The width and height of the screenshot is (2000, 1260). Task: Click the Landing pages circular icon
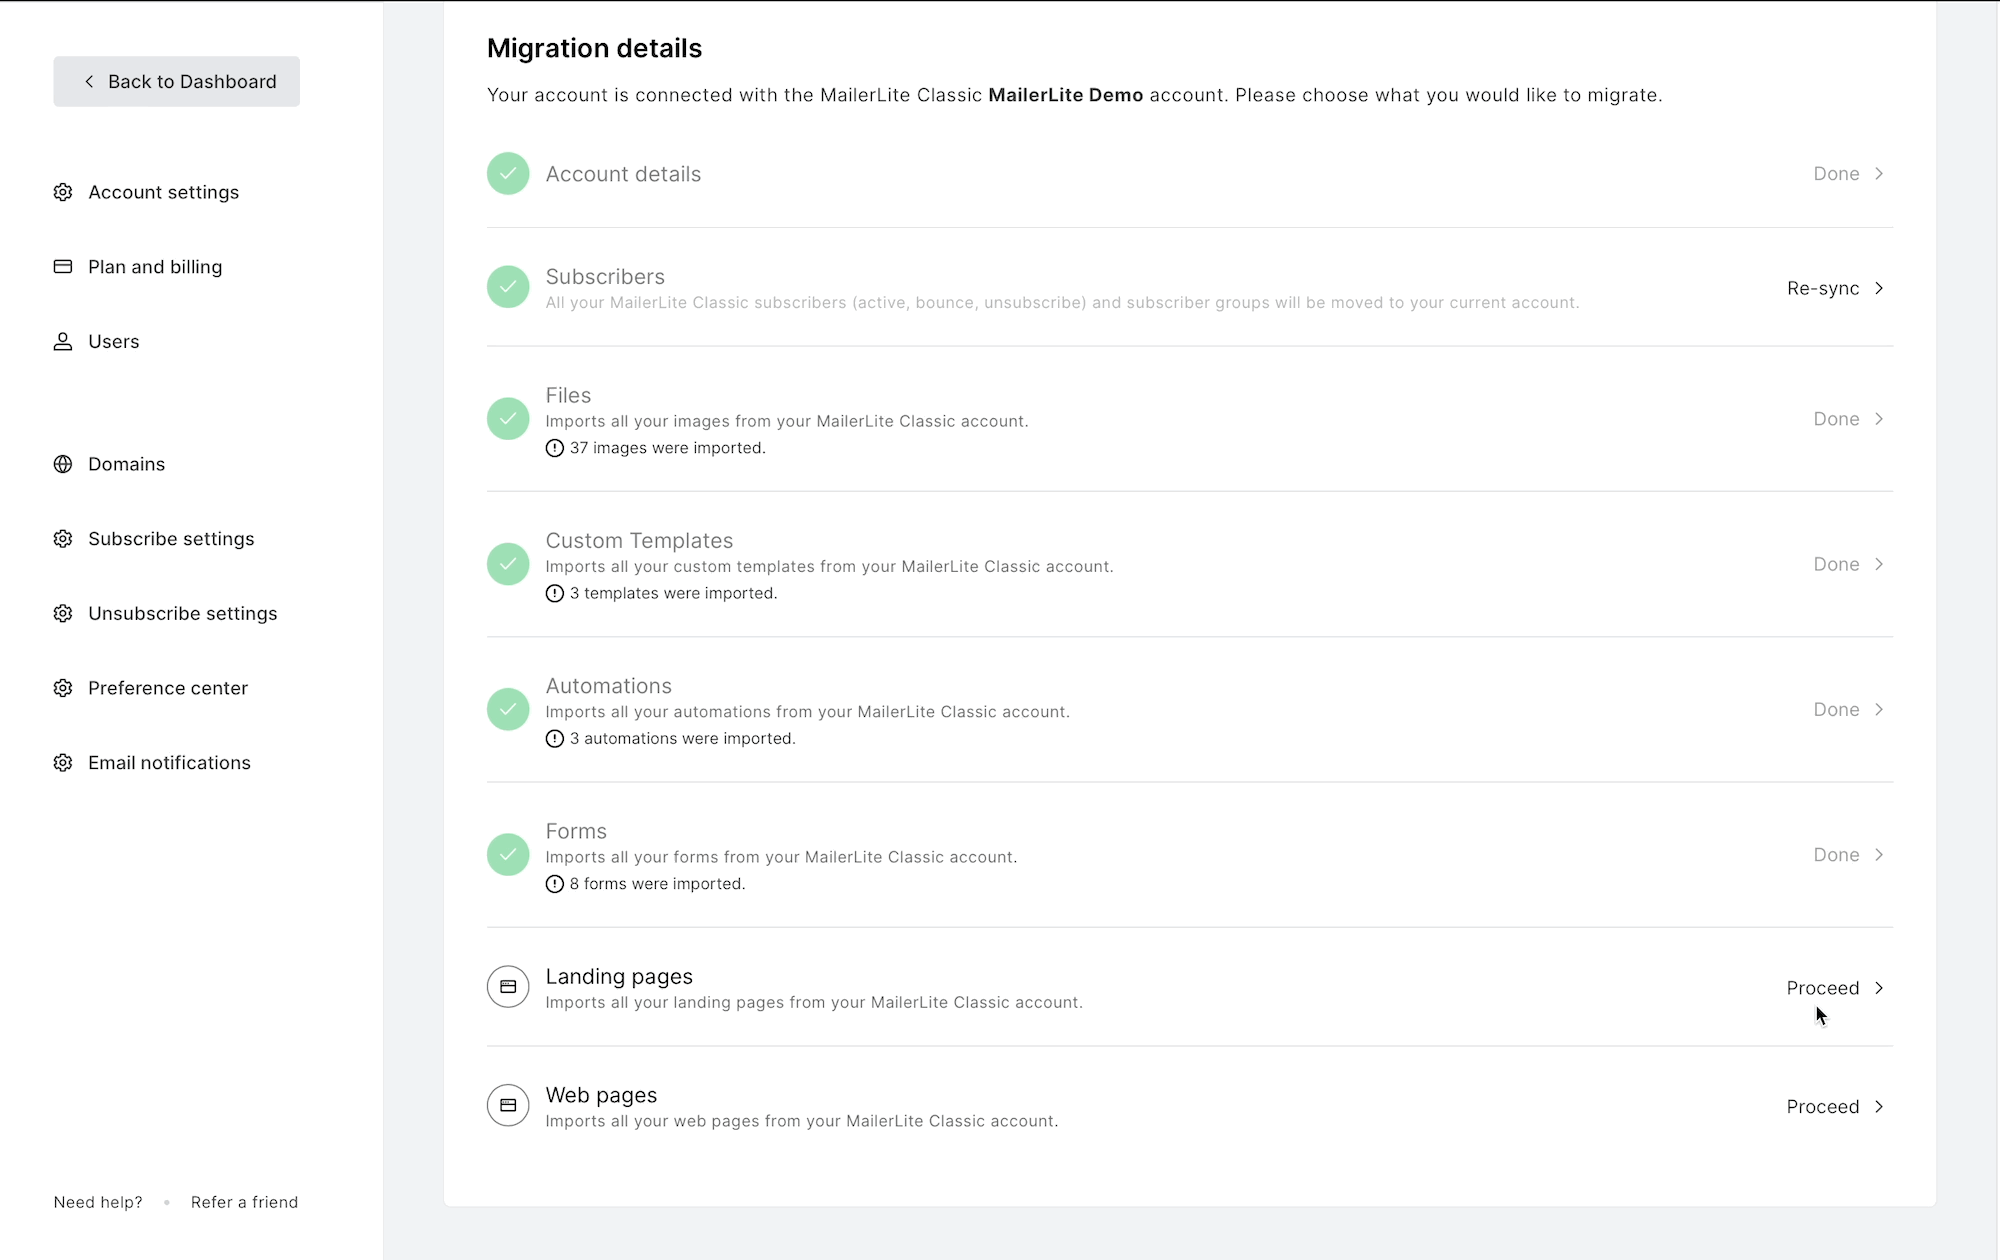pos(508,987)
